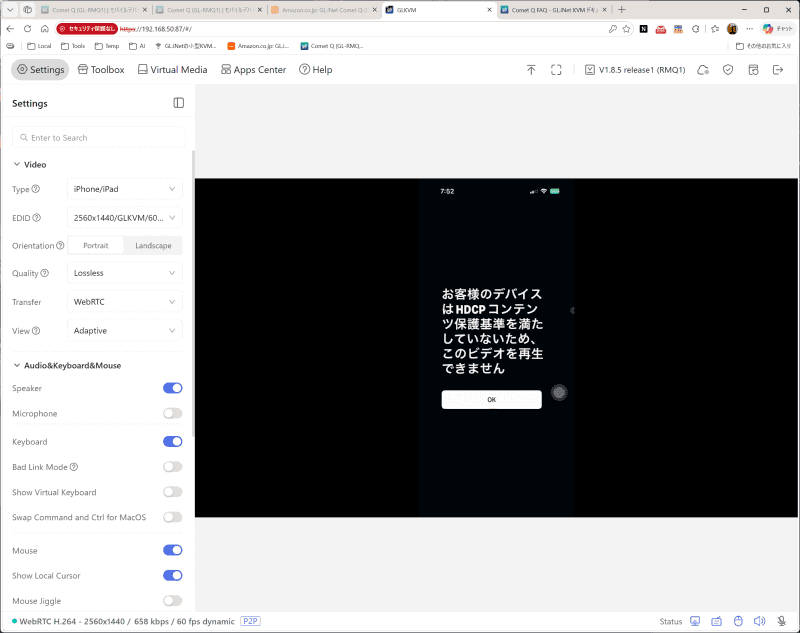Click the EDID help question mark icon
The image size is (800, 633).
pos(37,218)
